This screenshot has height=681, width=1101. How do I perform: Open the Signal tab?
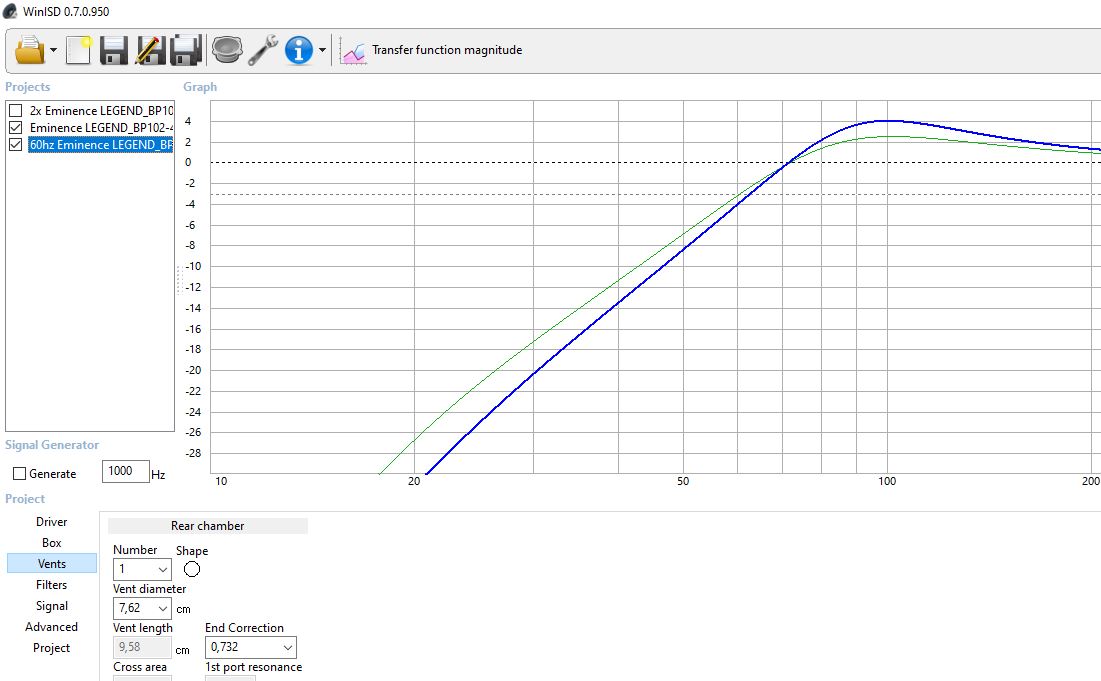(x=52, y=606)
